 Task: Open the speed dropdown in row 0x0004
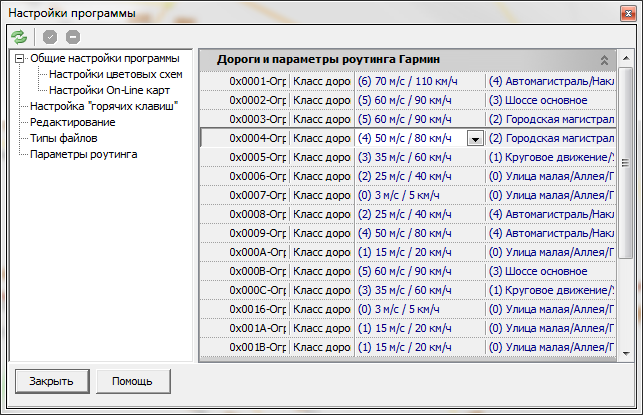pyautogui.click(x=475, y=138)
